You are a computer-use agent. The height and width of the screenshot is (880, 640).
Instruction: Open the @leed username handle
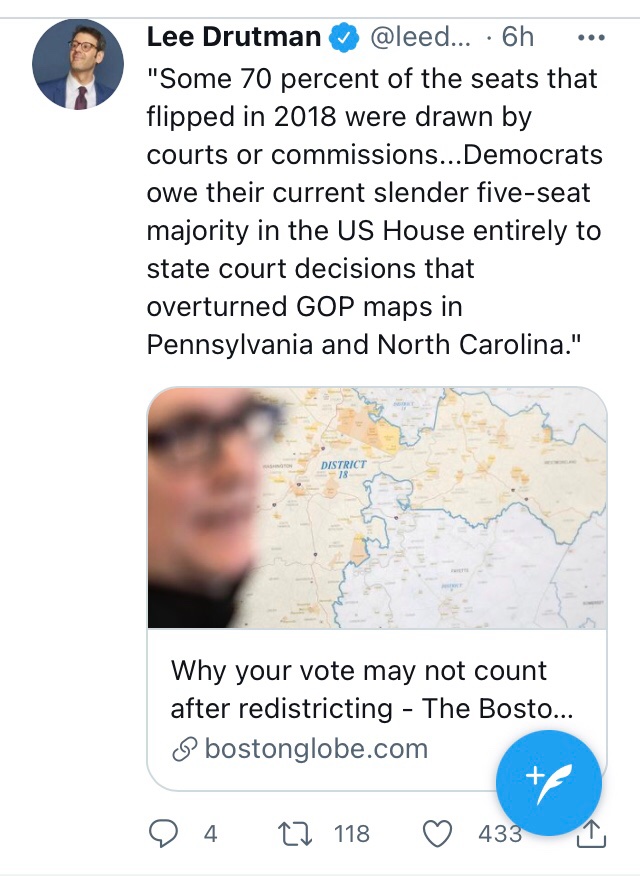pyautogui.click(x=418, y=38)
